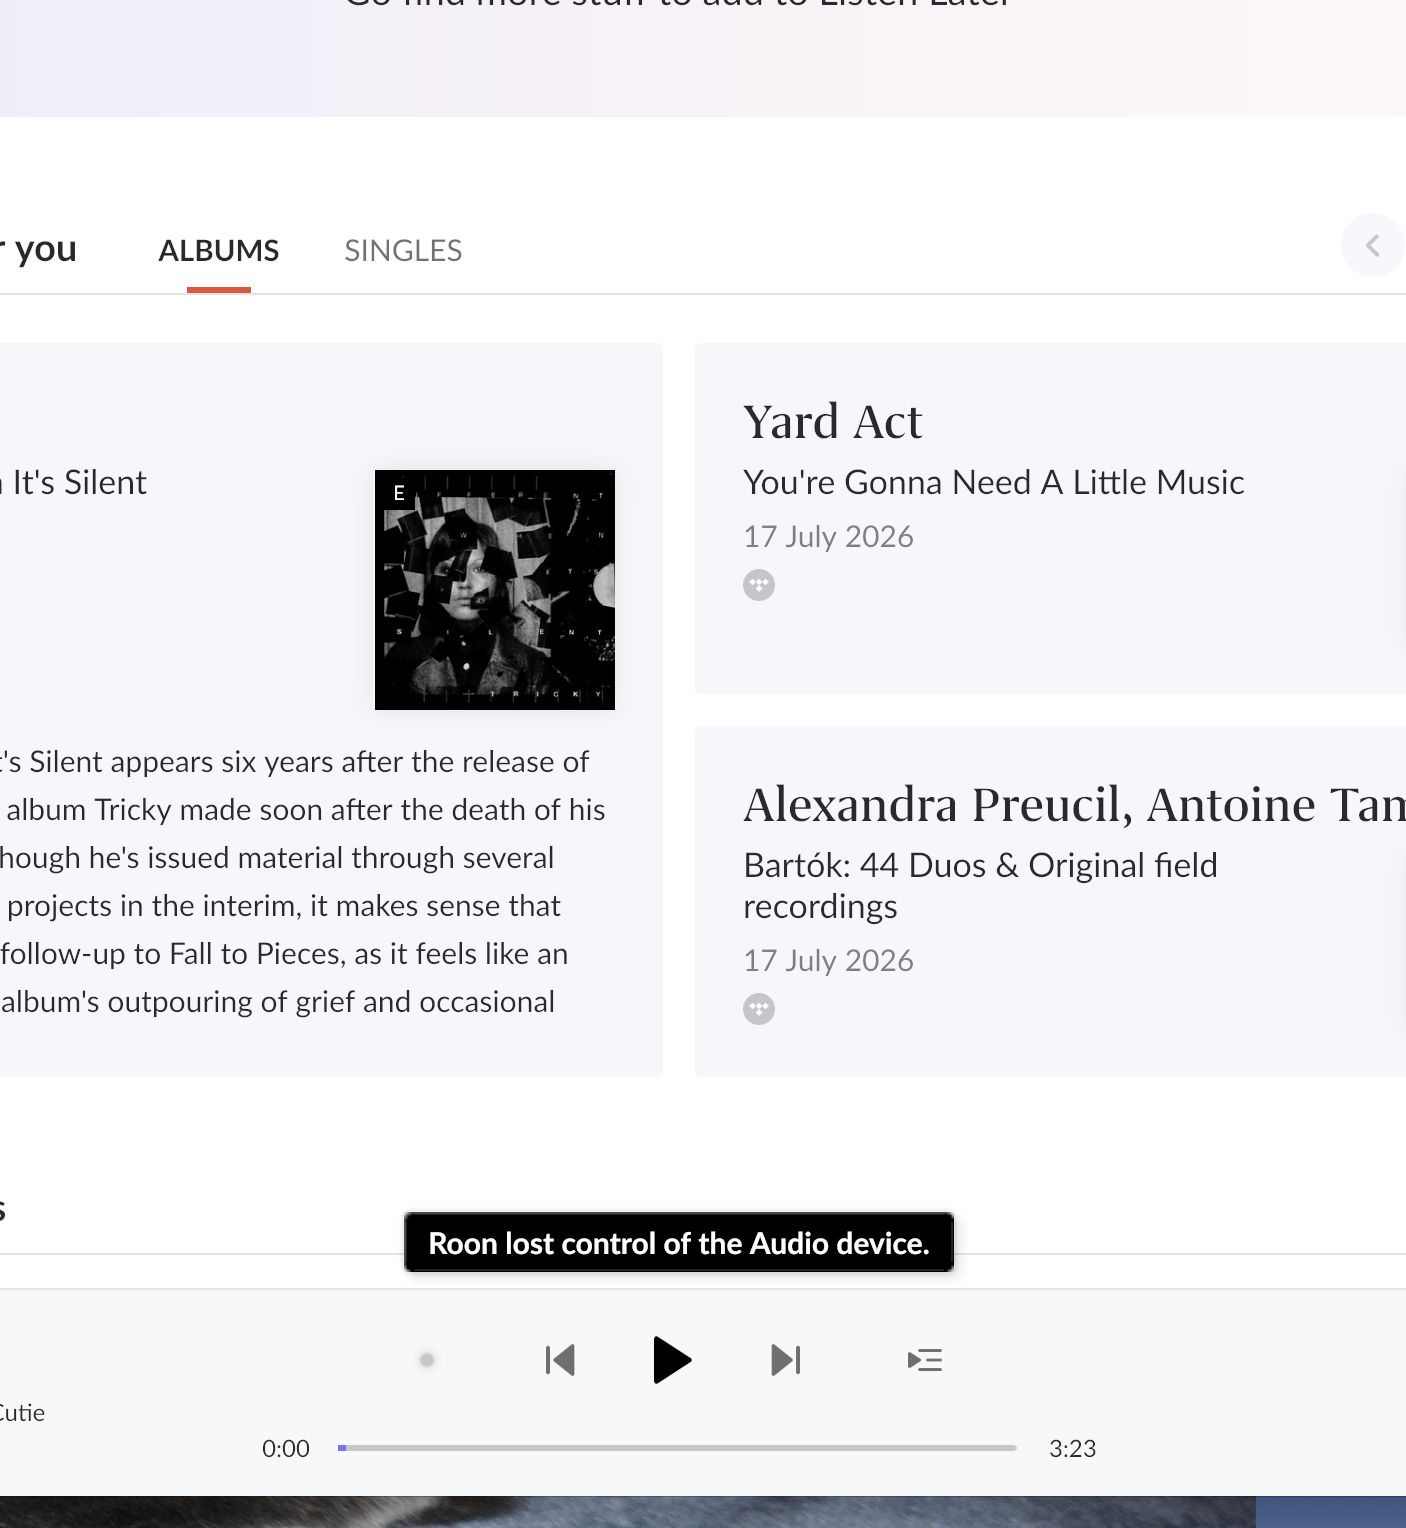Skip to the next track
This screenshot has height=1528, width=1406.
pos(786,1360)
